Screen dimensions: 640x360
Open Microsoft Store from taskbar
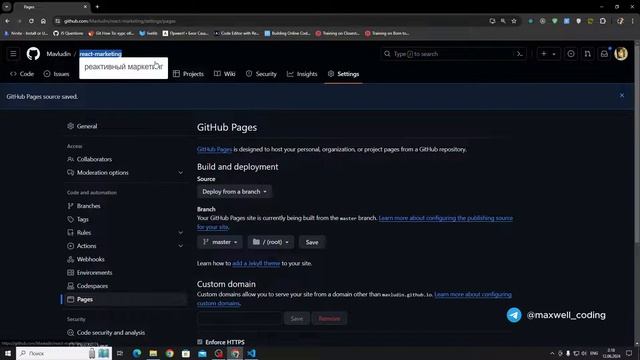coord(186,353)
